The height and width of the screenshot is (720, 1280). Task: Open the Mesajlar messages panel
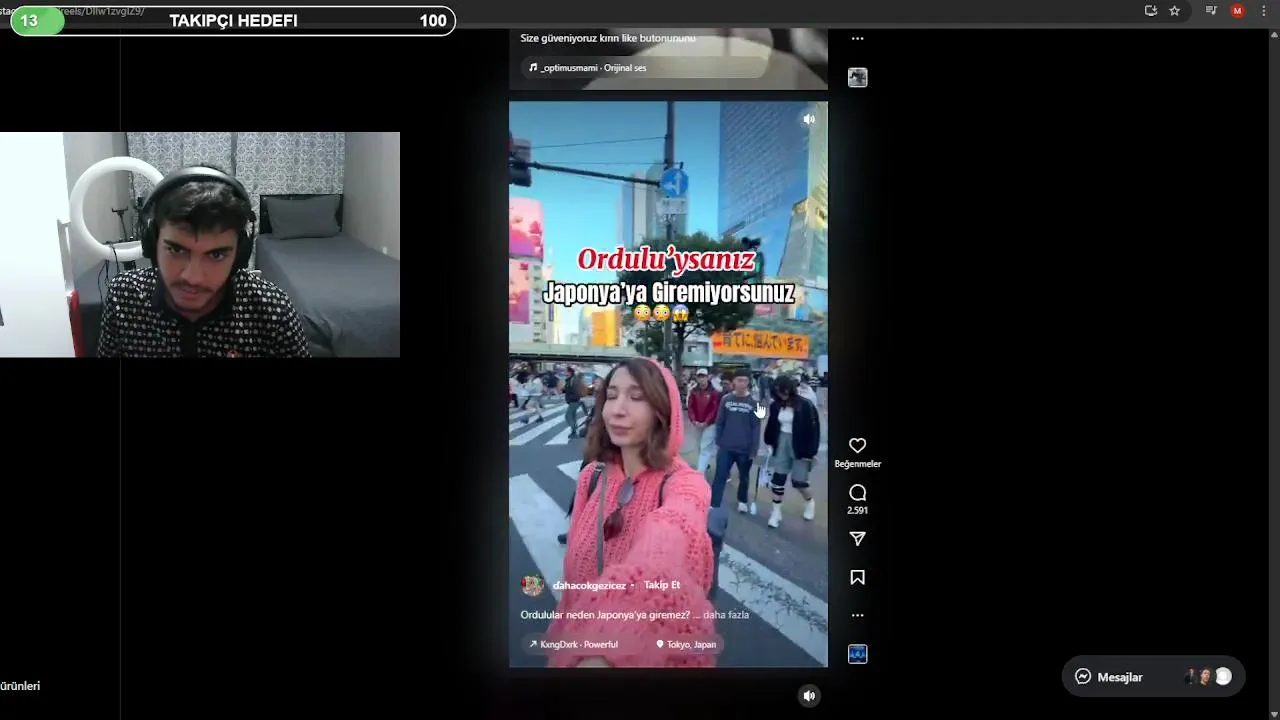click(1153, 677)
